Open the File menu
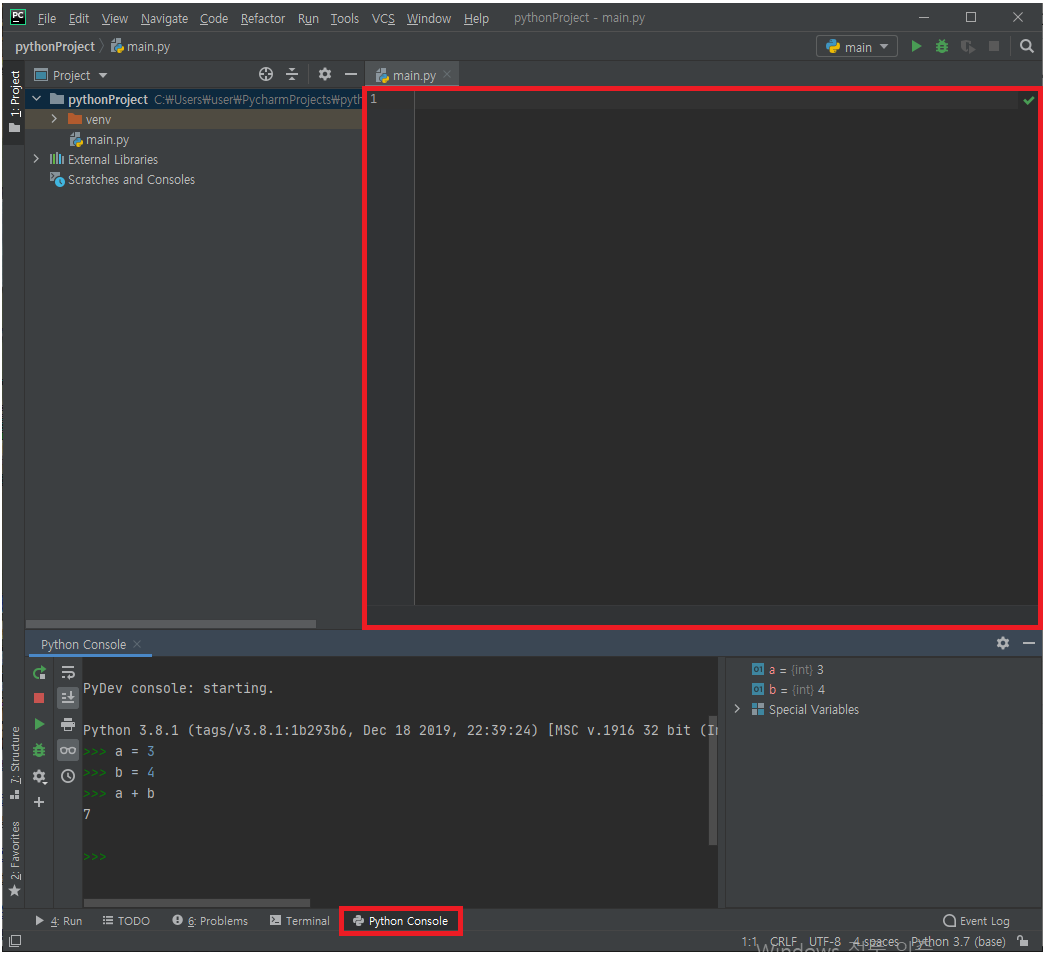The height and width of the screenshot is (955, 1045). 47,19
